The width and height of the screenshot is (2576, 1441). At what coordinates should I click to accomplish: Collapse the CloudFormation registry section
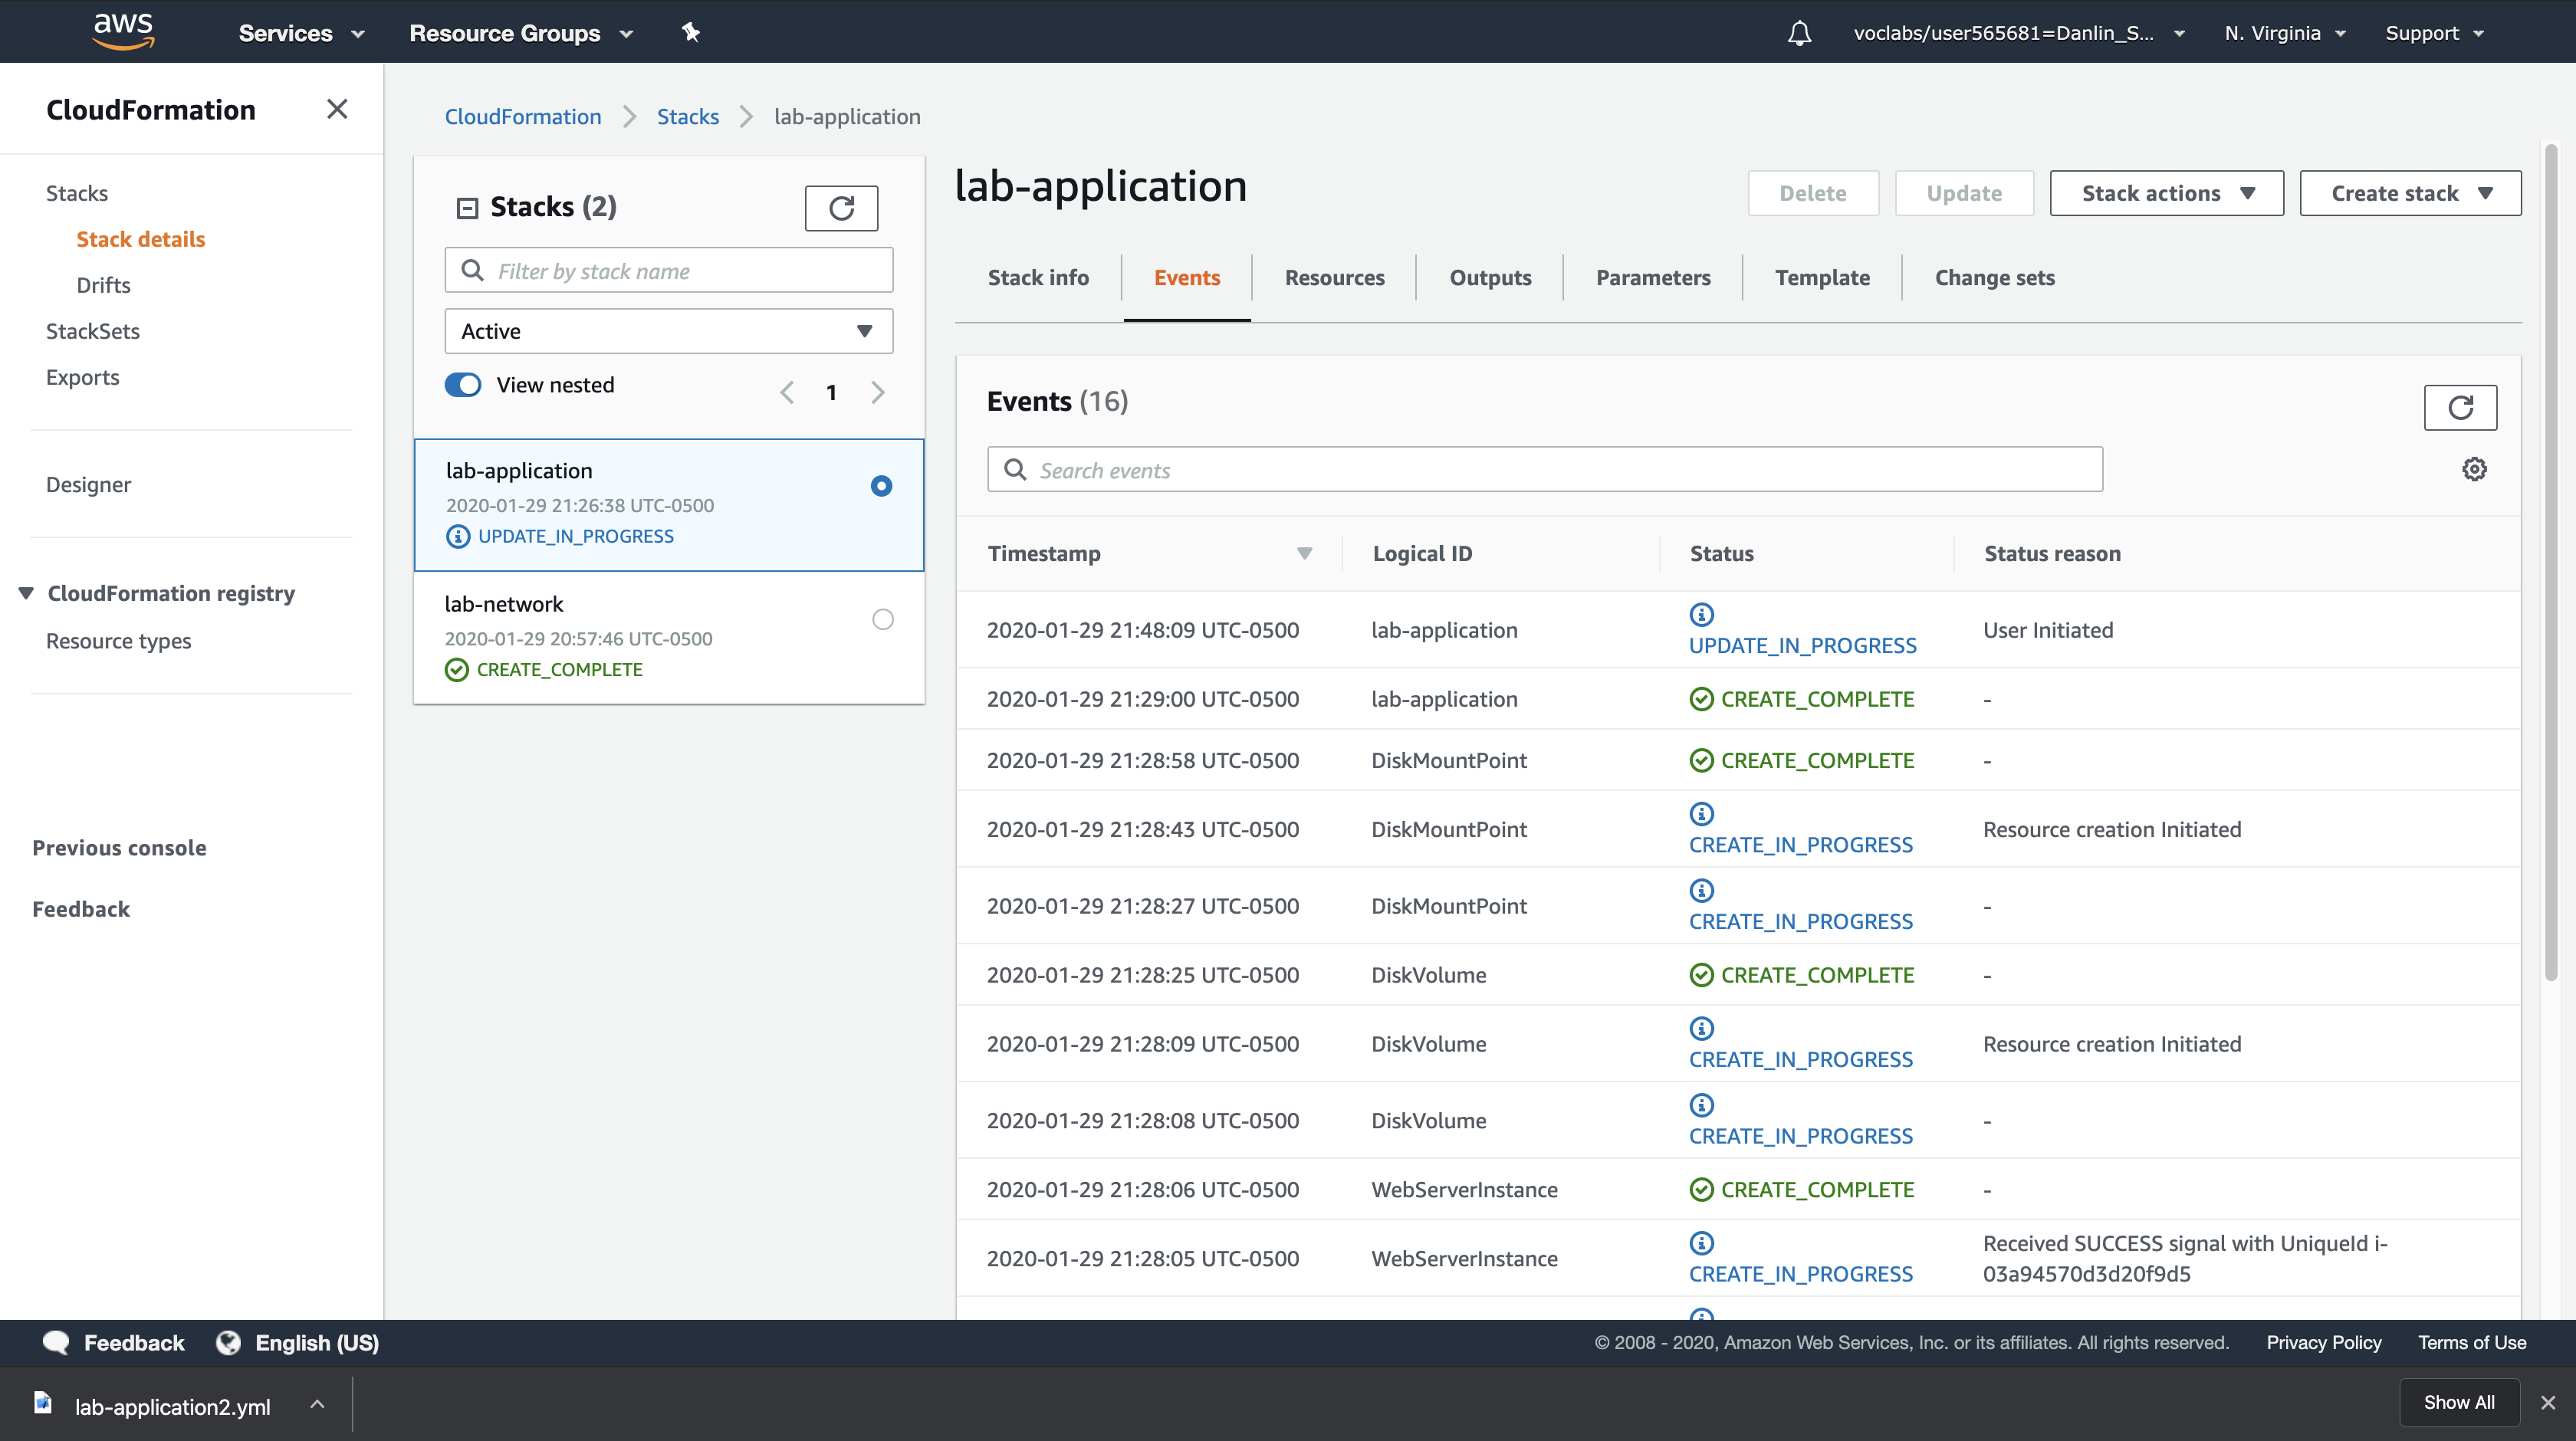(26, 593)
